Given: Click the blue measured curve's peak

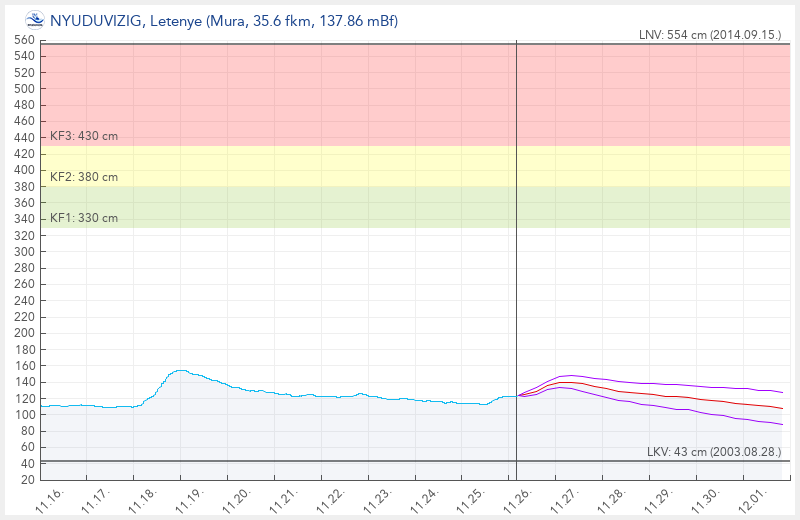Looking at the screenshot, I should tap(180, 370).
